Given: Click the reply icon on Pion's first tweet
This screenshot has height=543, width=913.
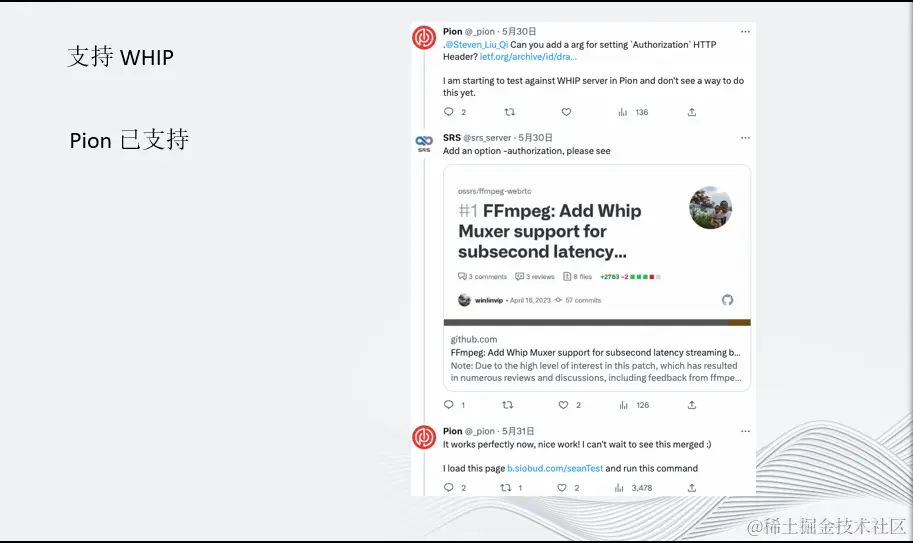Looking at the screenshot, I should [x=448, y=112].
